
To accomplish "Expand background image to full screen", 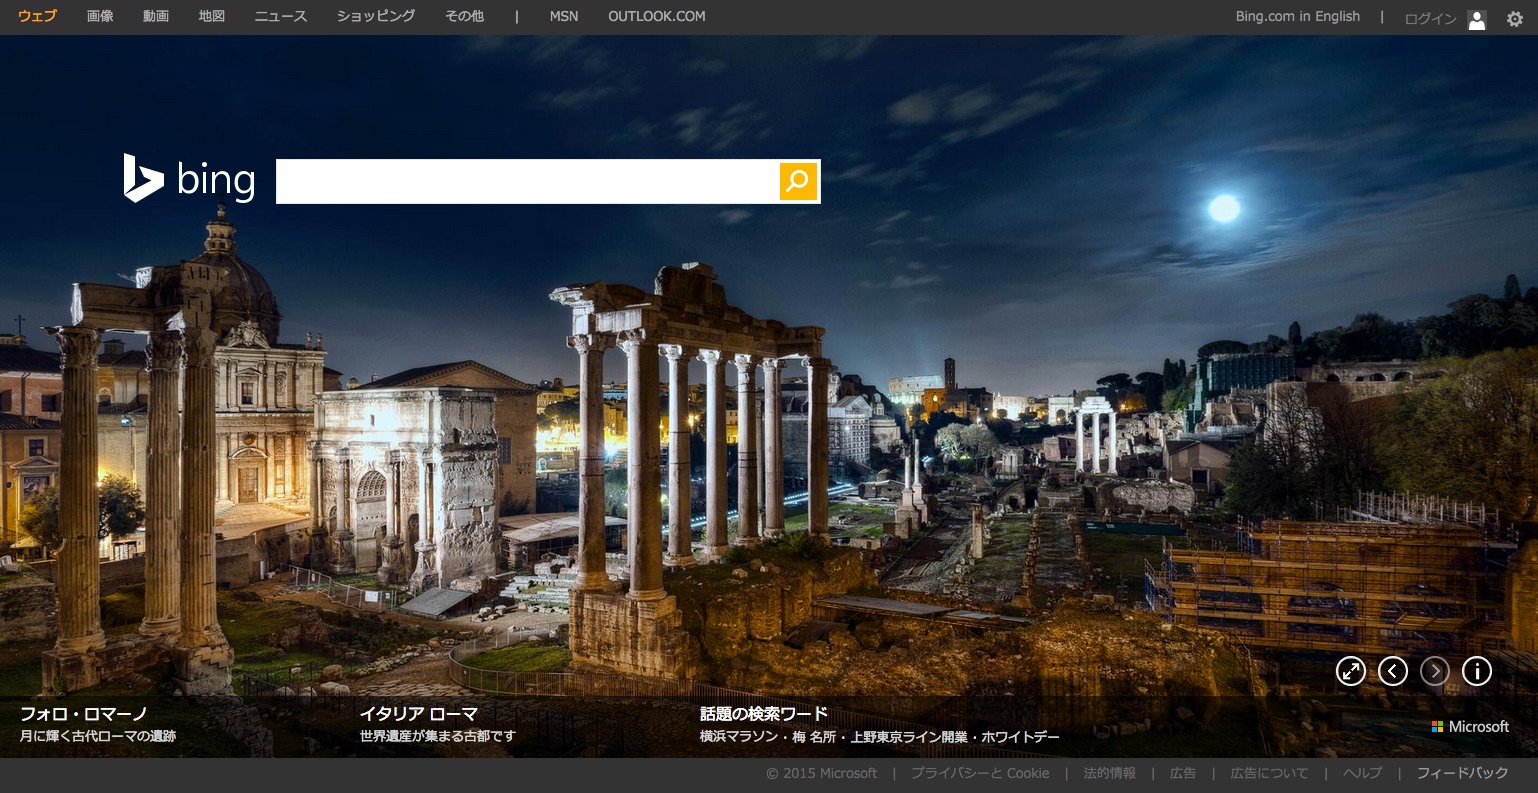I will tap(1350, 671).
